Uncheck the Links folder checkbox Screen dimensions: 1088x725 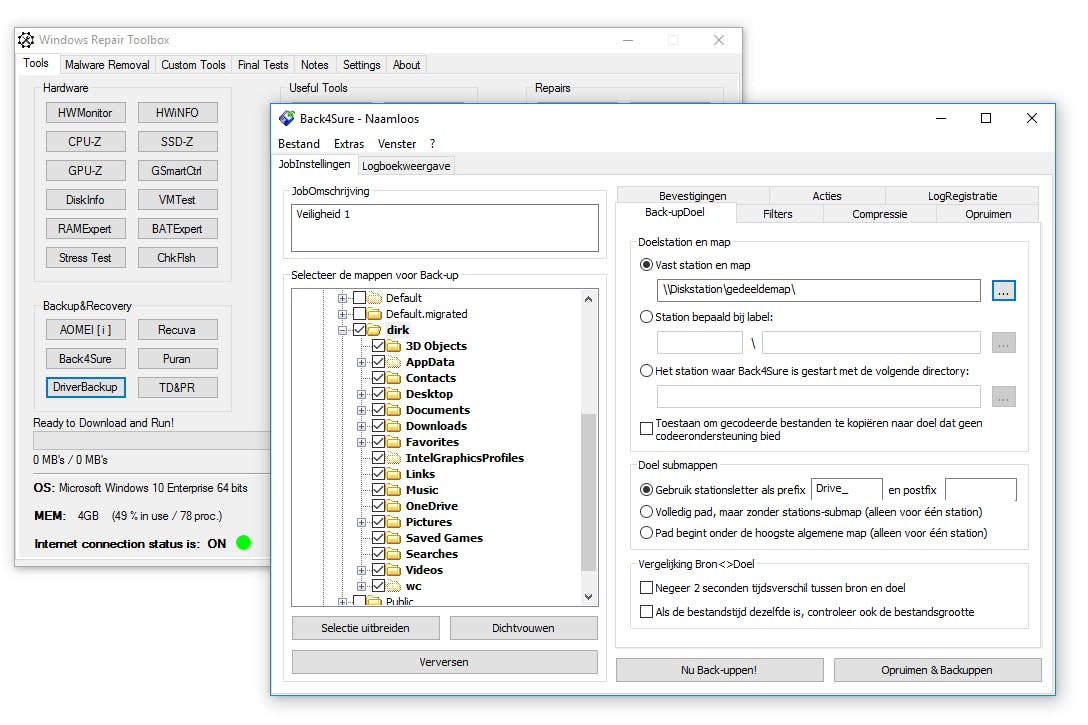pyautogui.click(x=378, y=474)
